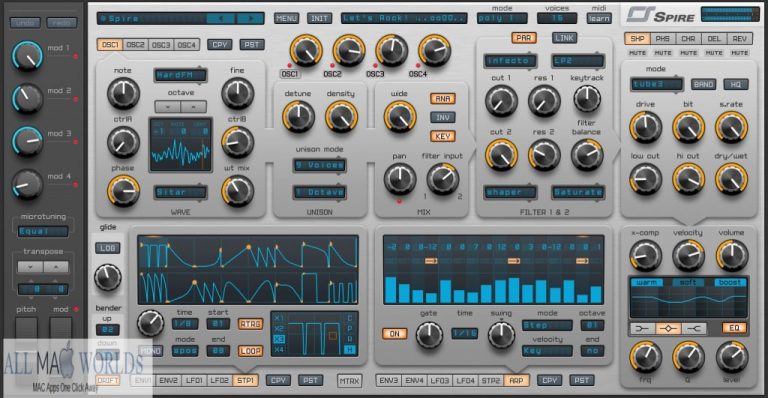Click the INIT button
Screen dimensions: 768x398
(319, 19)
